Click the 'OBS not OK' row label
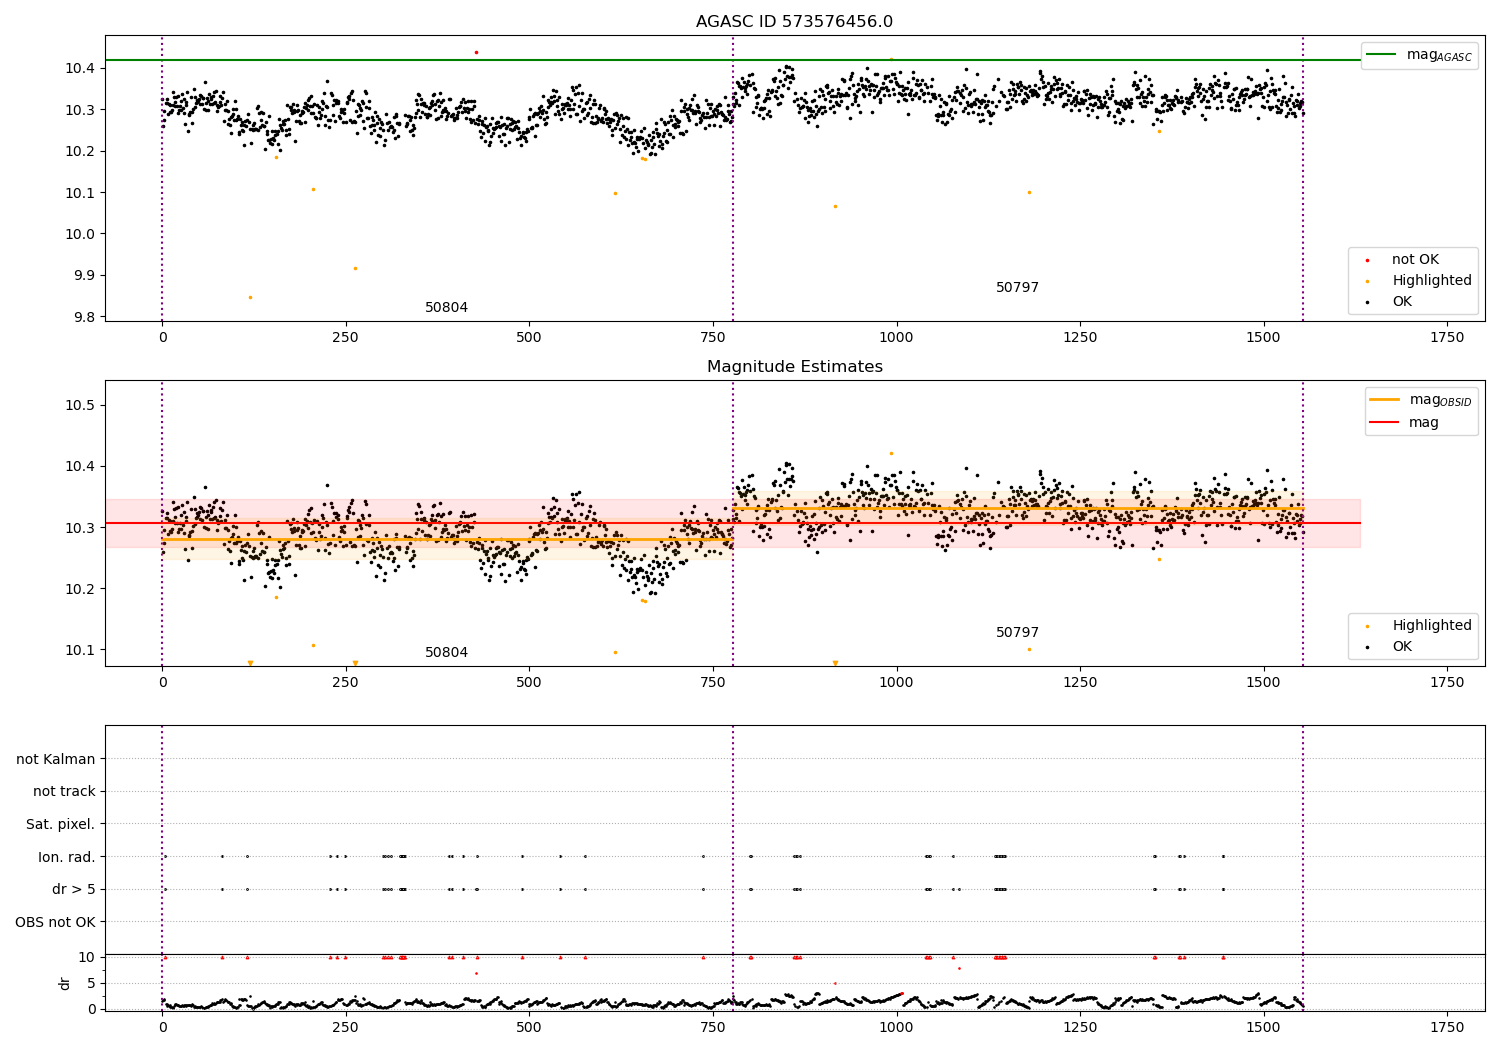Image resolution: width=1500 pixels, height=1050 pixels. click(55, 922)
